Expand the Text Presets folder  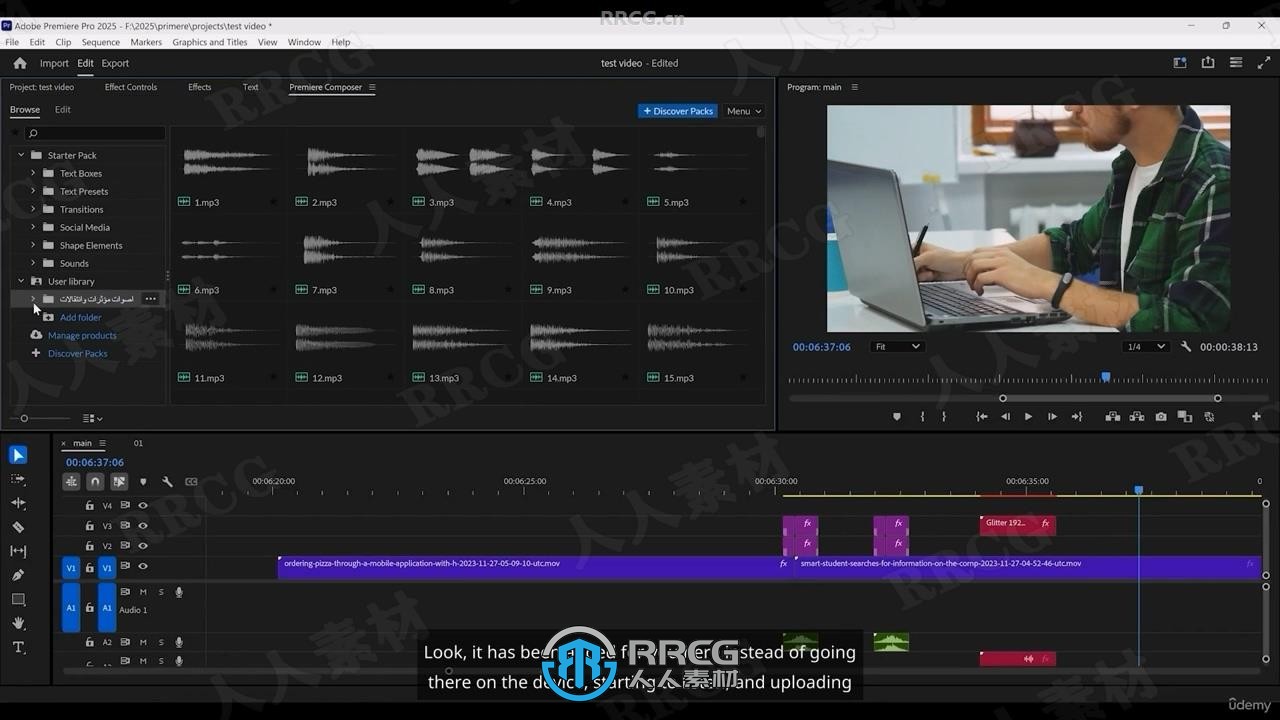click(33, 191)
